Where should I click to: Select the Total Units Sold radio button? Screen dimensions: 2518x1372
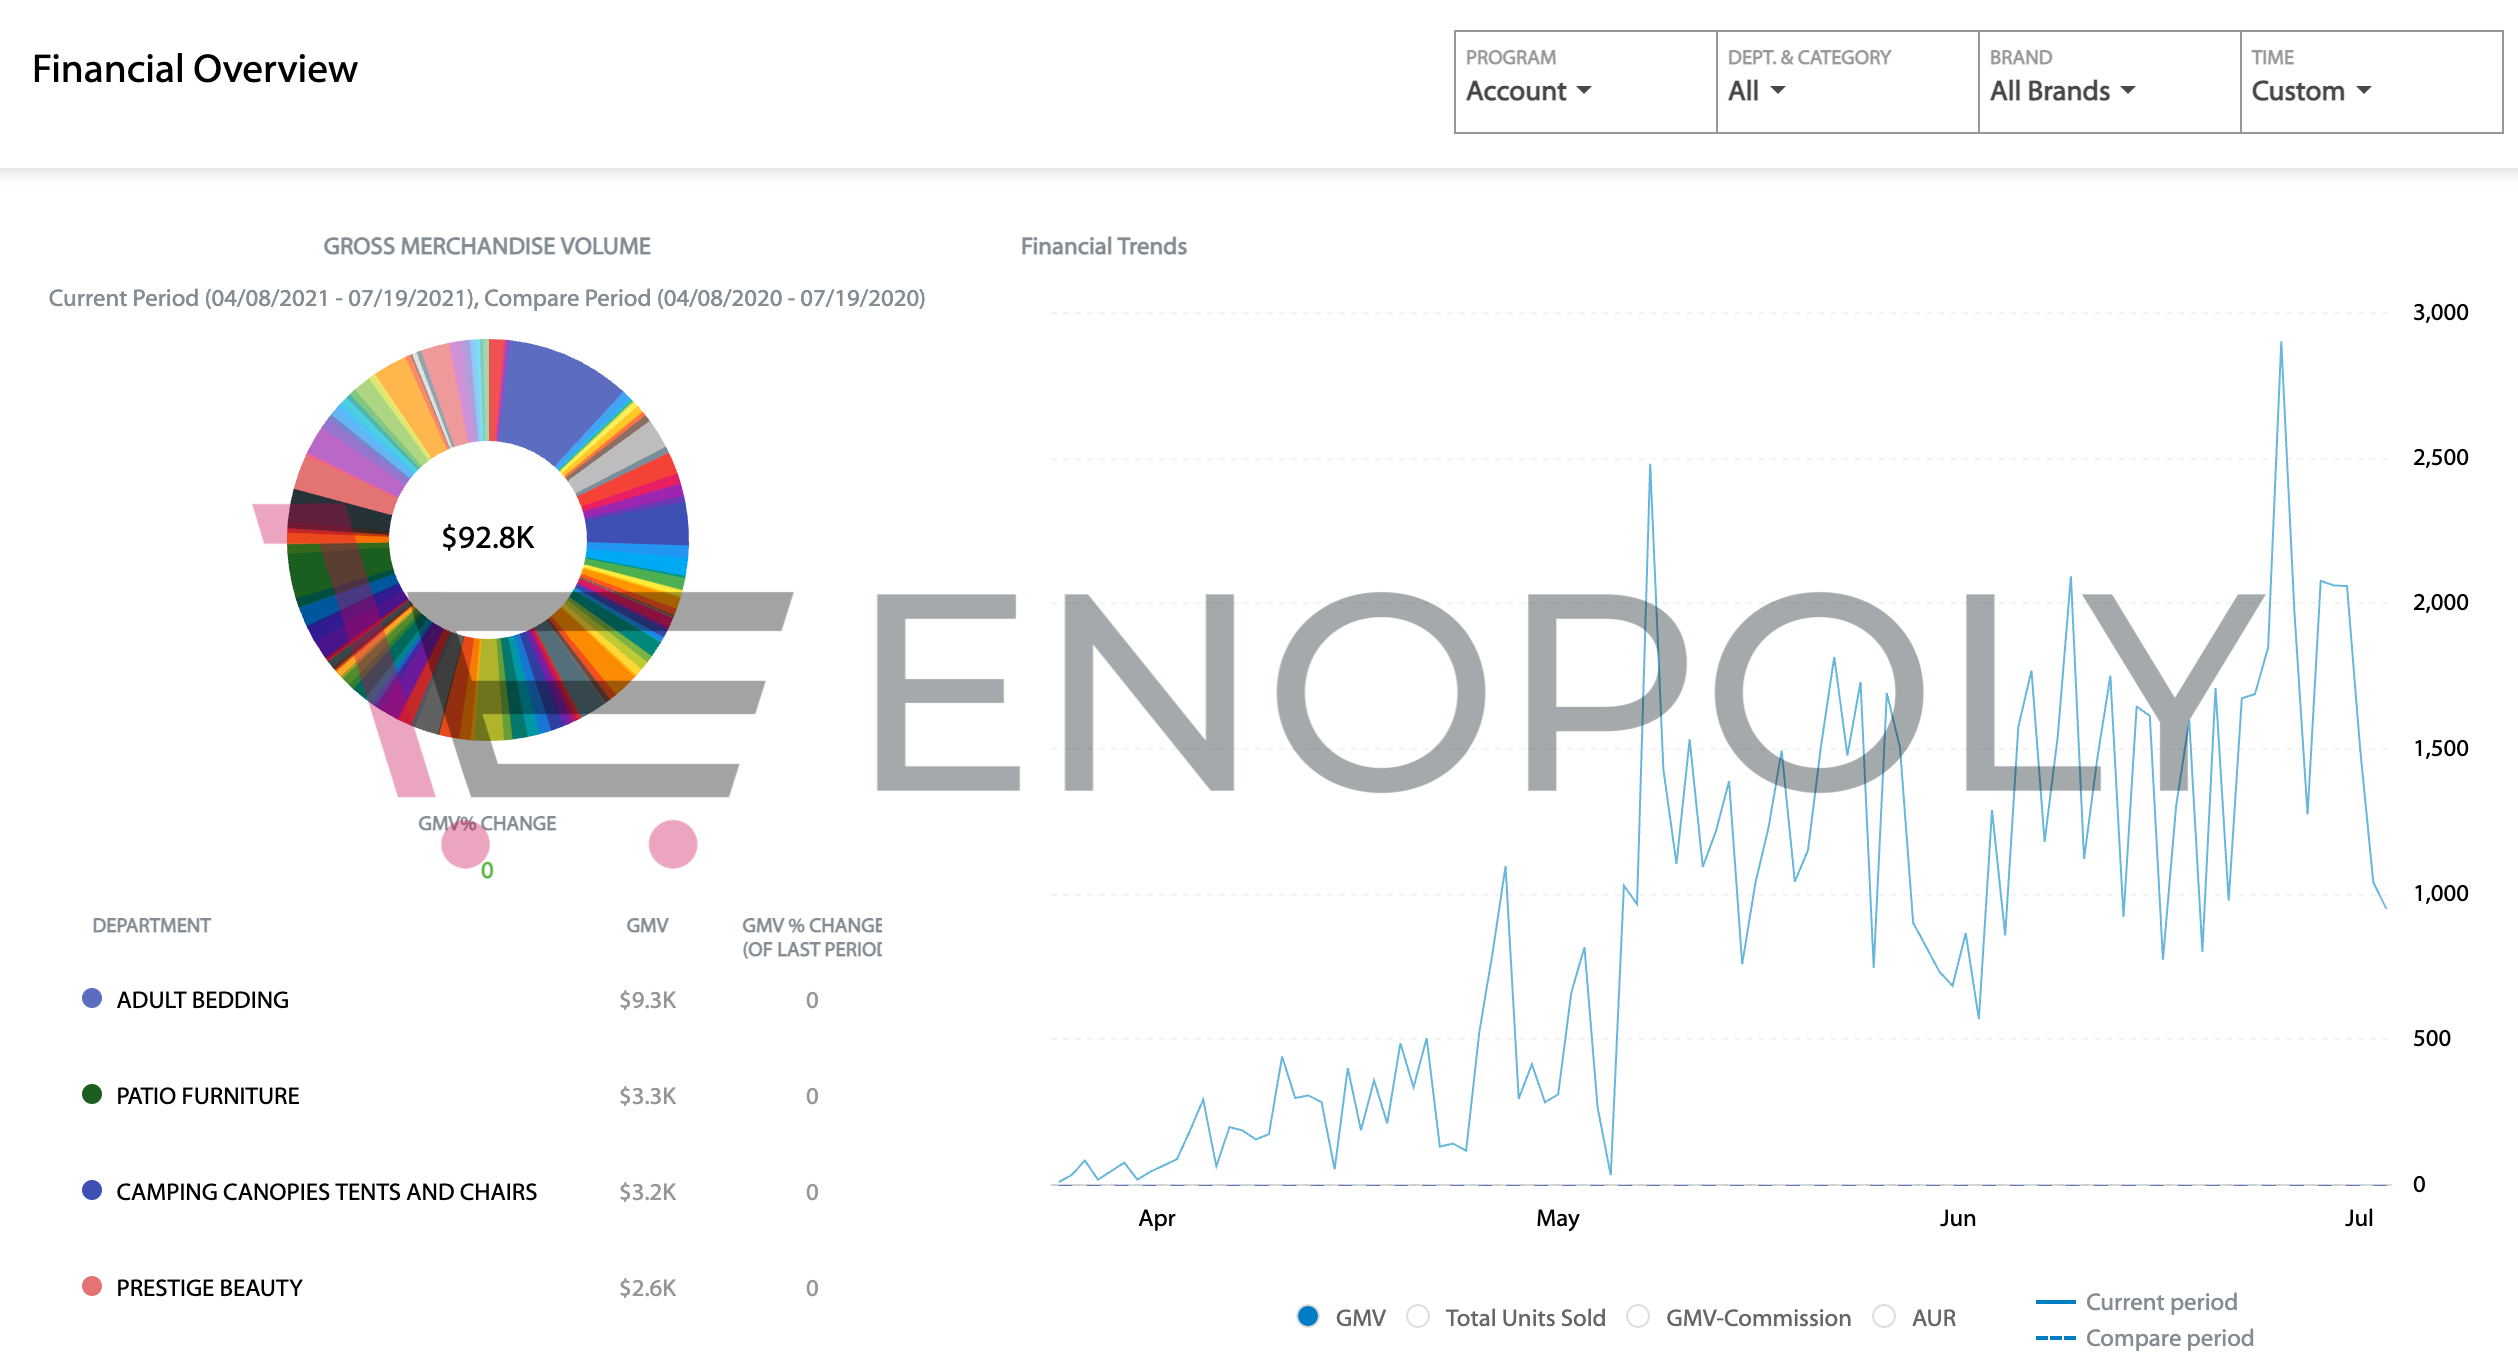1418,1316
